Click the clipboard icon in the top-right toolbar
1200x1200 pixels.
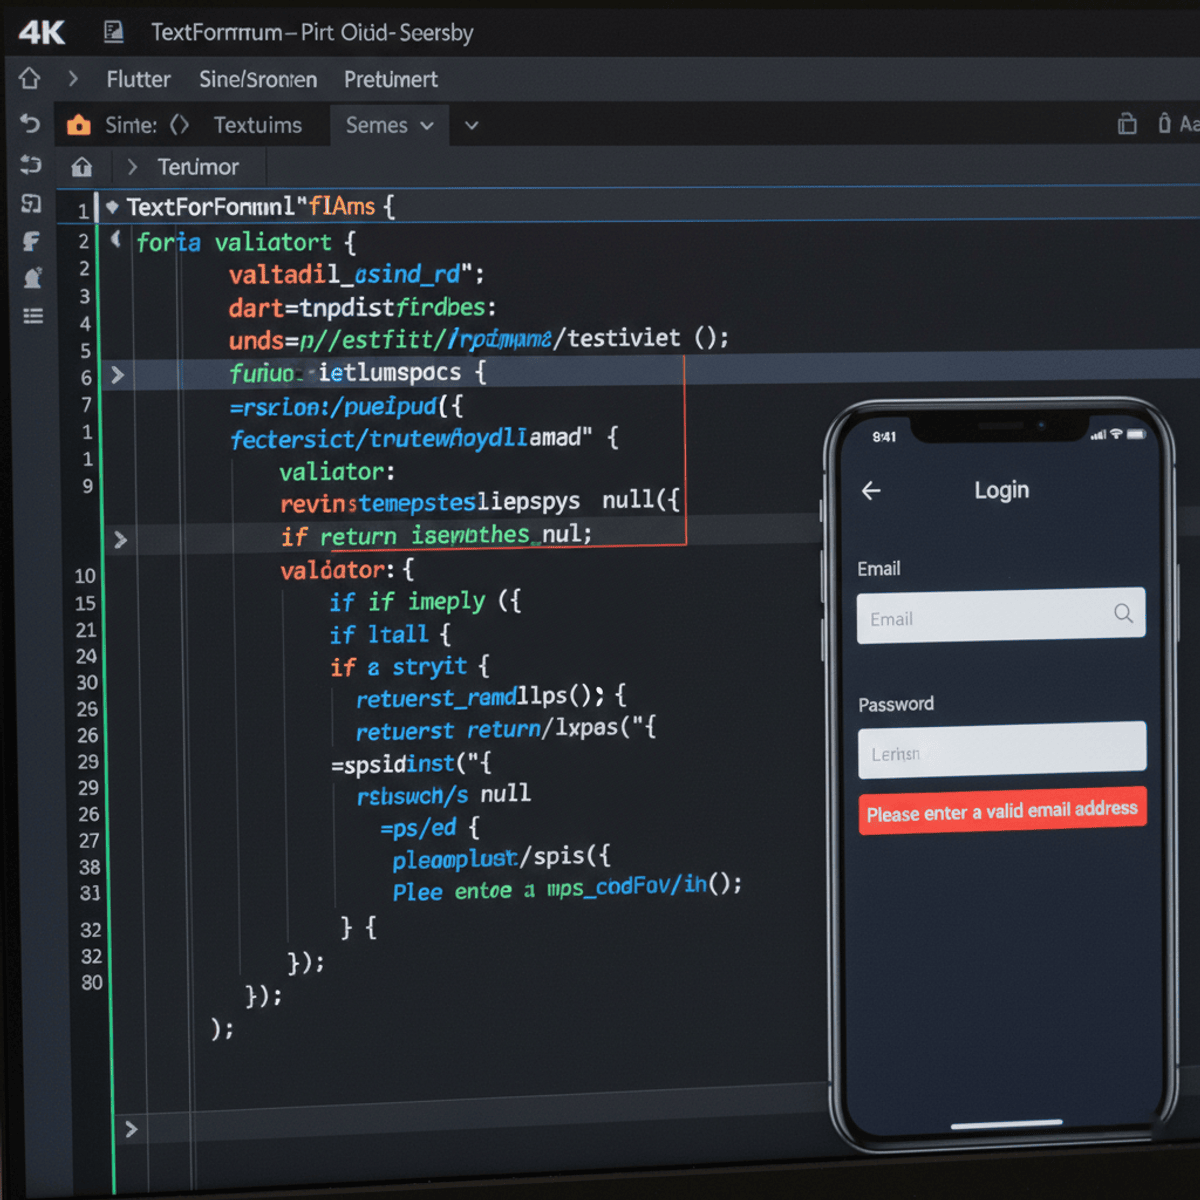click(x=1128, y=124)
